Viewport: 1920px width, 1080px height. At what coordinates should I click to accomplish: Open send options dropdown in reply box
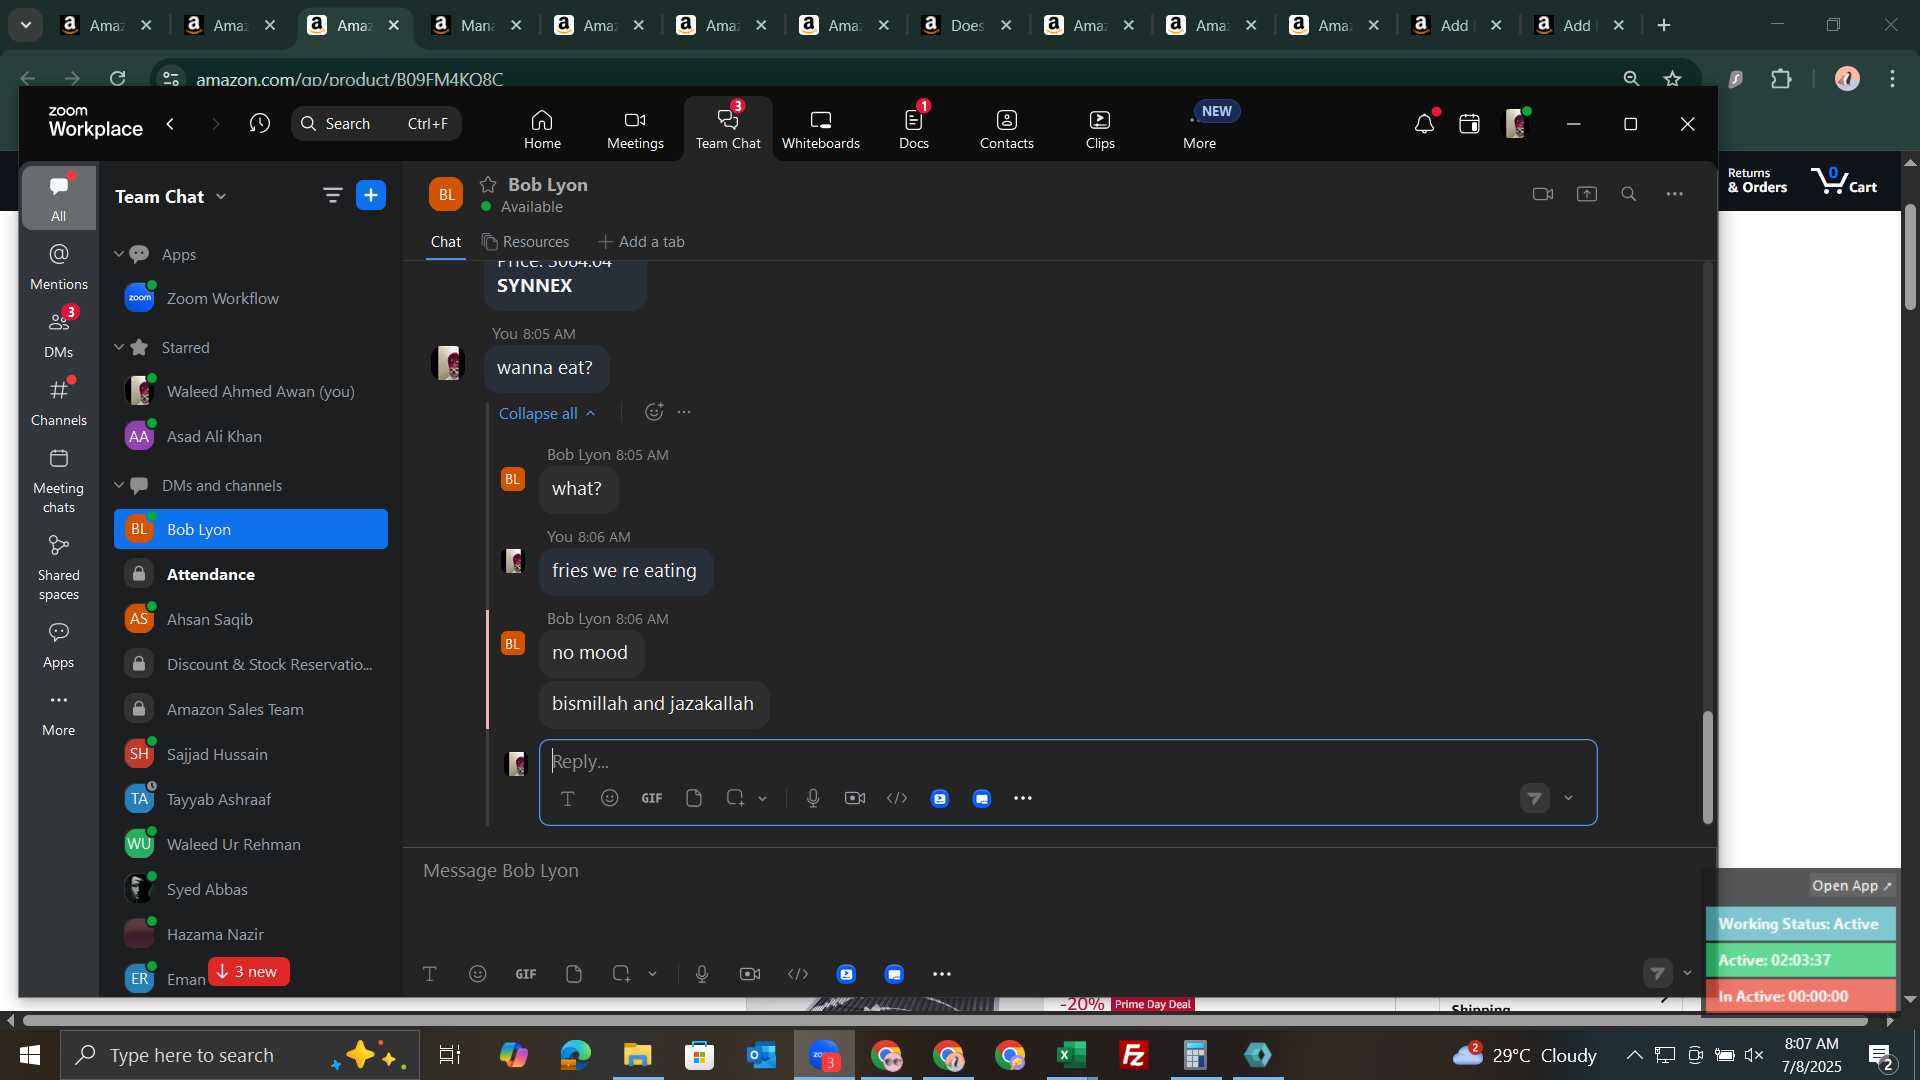click(x=1568, y=798)
